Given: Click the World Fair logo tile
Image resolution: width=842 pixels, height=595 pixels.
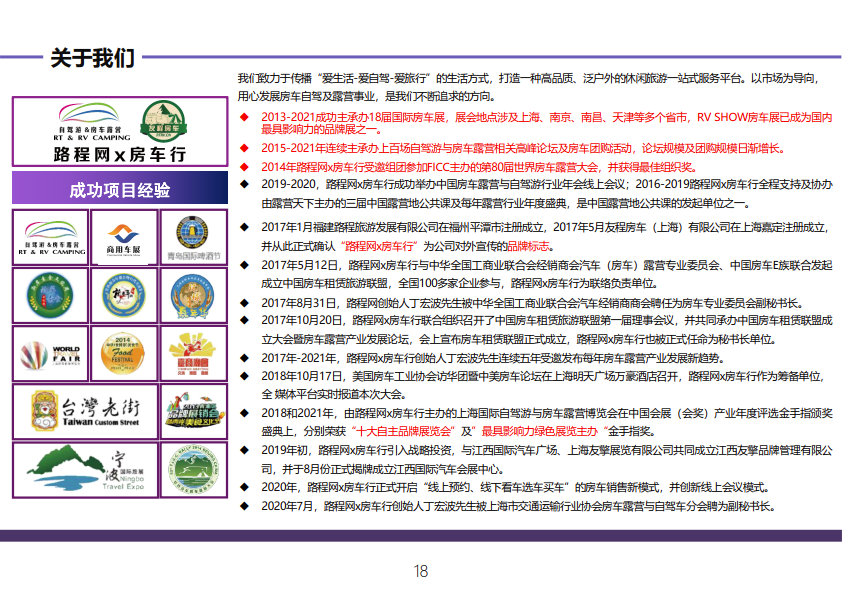Looking at the screenshot, I should pos(50,354).
